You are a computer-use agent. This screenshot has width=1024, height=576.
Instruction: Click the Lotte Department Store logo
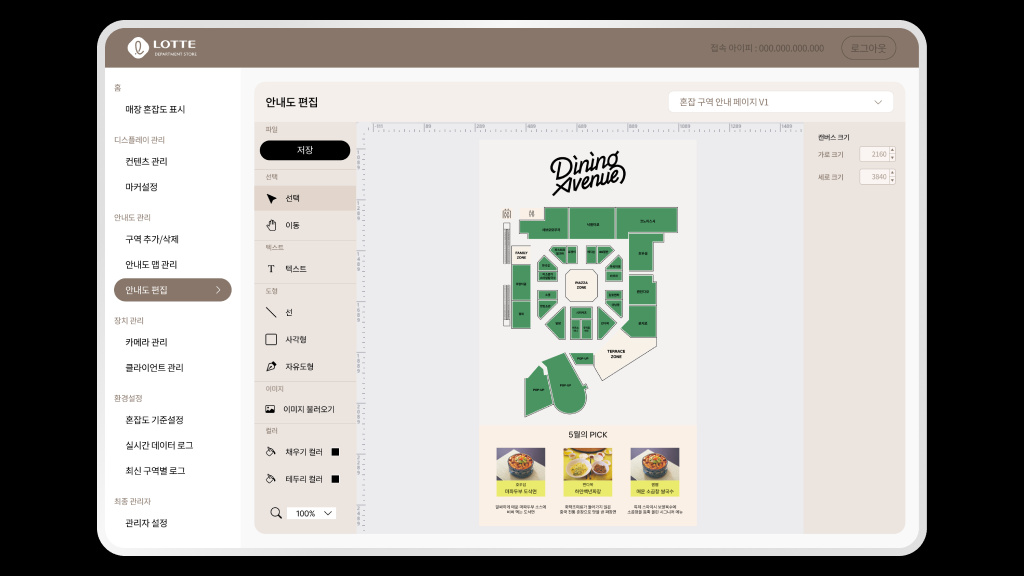162,48
